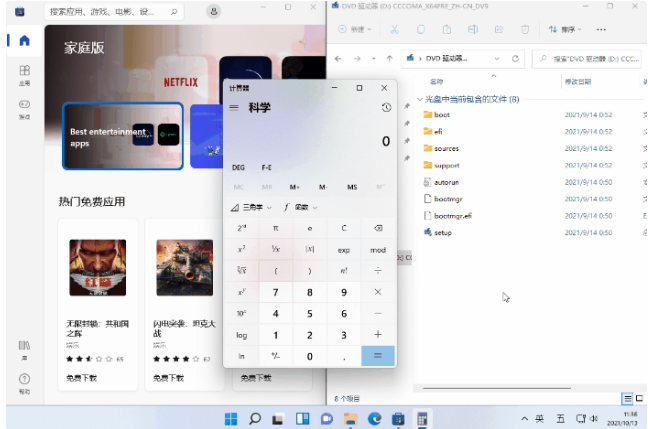Screen dimensions: 648x429
Task: Click the log key
Action: (x=241, y=335)
